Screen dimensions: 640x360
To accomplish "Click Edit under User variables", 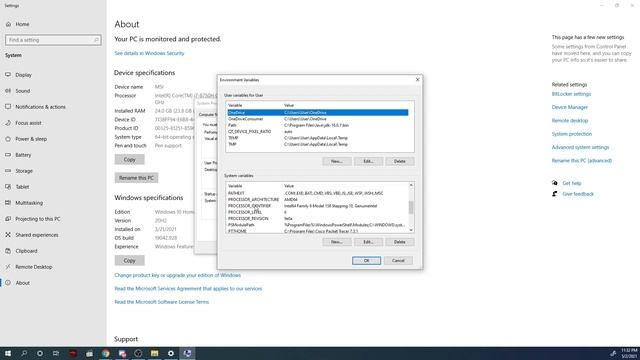I will (368, 161).
